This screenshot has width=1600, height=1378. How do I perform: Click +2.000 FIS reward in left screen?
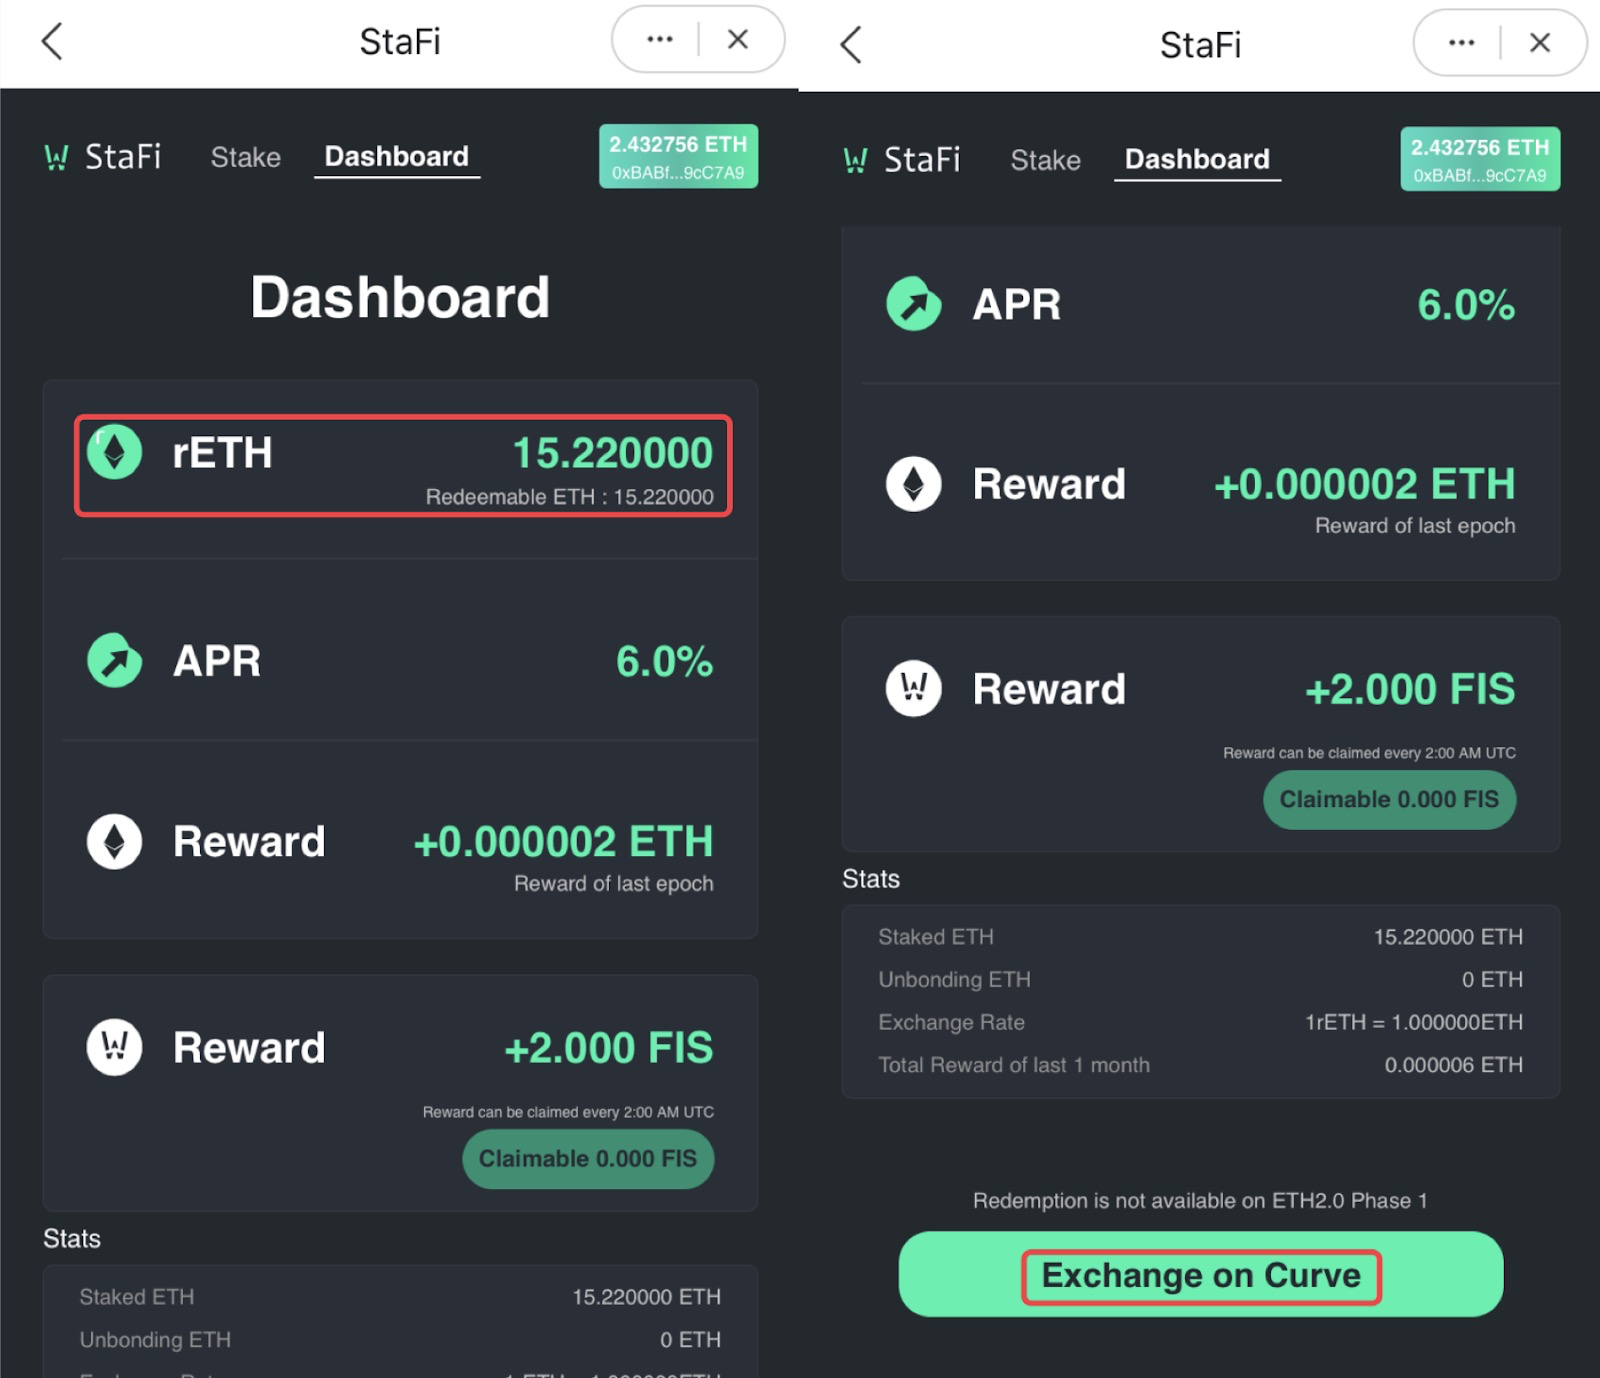609,1048
